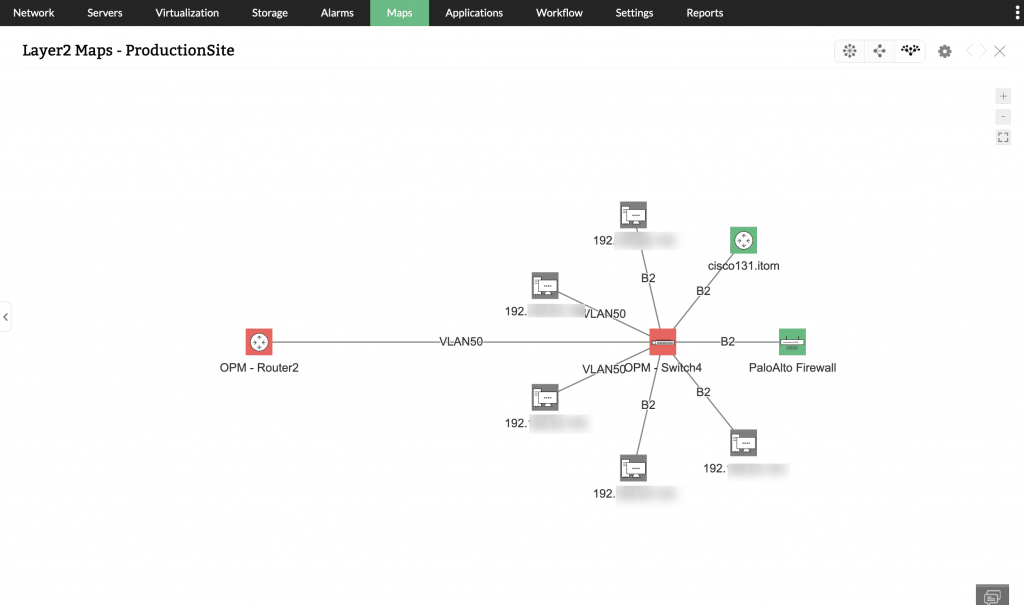
Task: Click the VLAN50 link label to Router2
Action: point(461,342)
